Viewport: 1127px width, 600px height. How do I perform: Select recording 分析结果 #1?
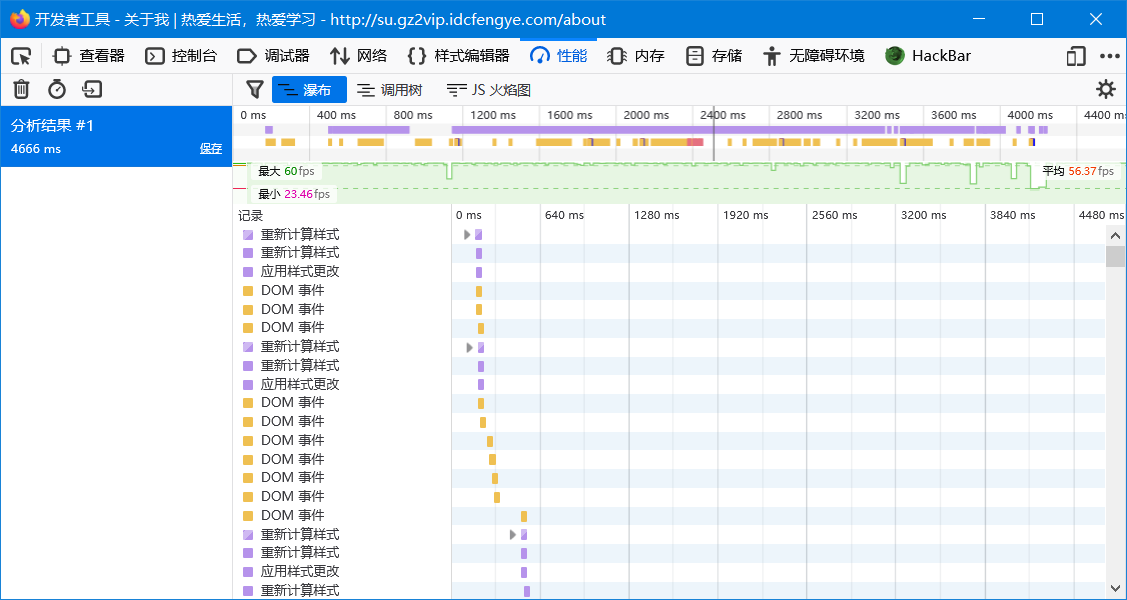click(x=116, y=137)
